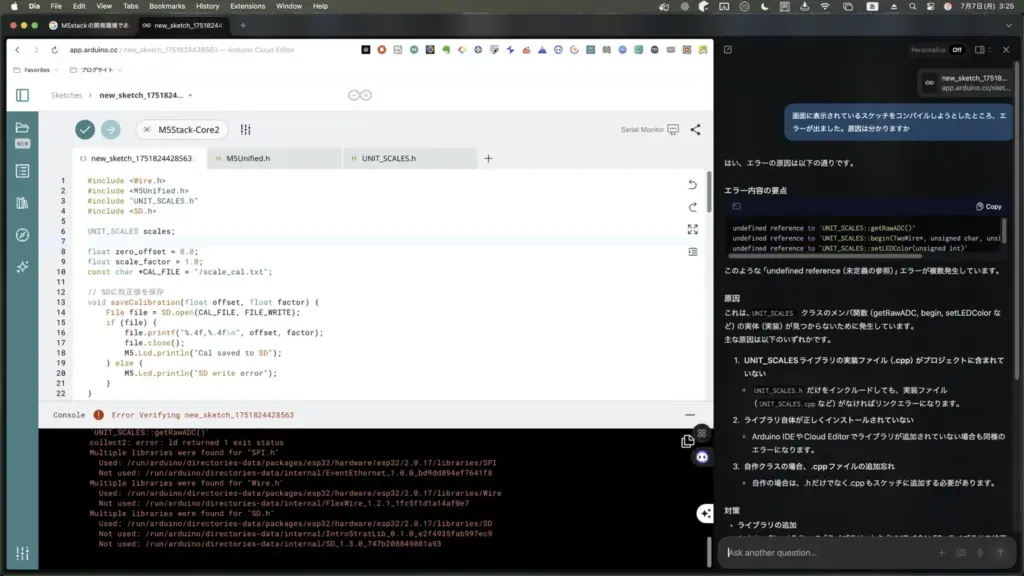Open the bottom sidebar settings sliders icon

click(22, 554)
